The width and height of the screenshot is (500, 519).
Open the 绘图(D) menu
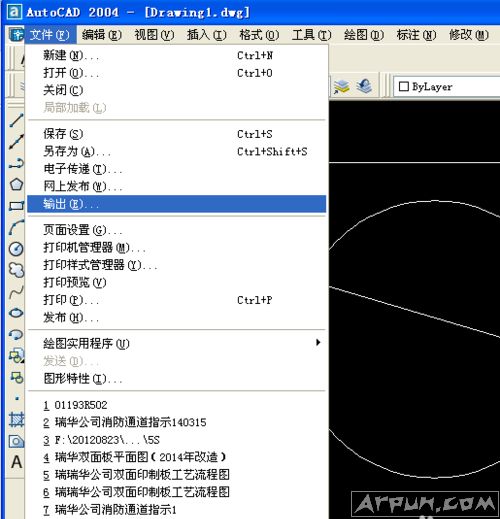[x=364, y=35]
